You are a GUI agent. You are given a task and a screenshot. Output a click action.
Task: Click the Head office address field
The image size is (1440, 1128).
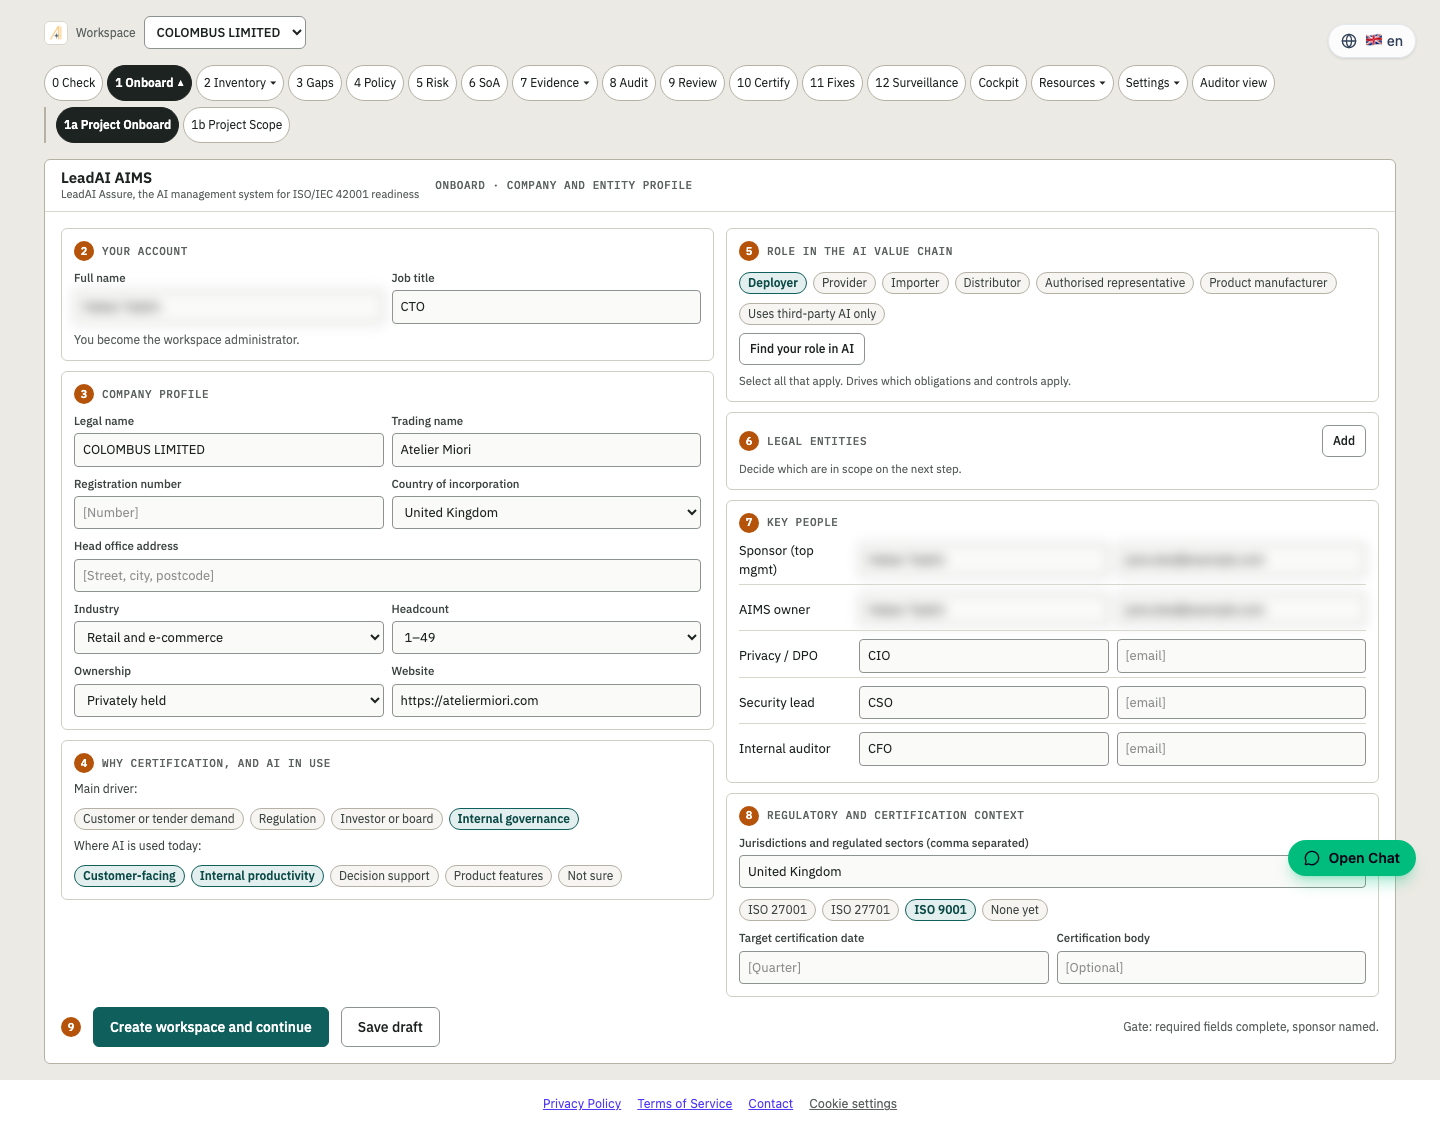[x=387, y=576]
